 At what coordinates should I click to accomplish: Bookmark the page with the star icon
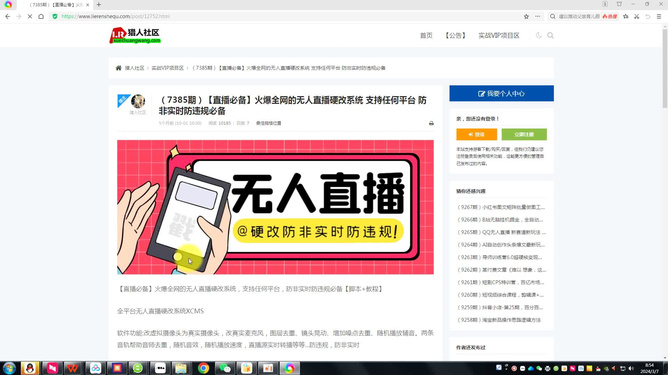point(526,16)
